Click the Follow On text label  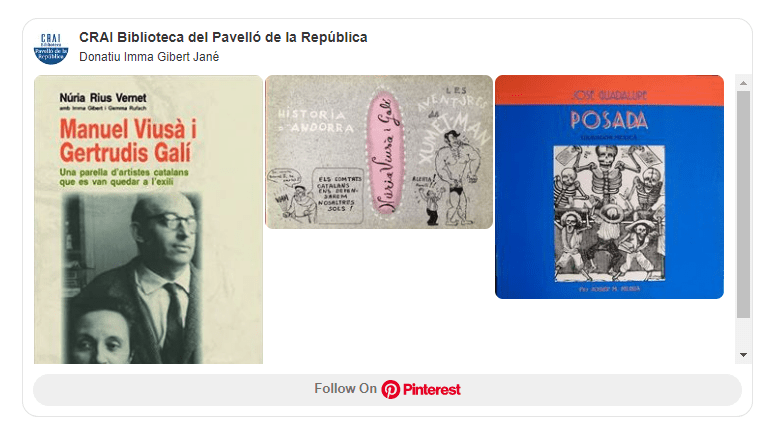tap(345, 389)
